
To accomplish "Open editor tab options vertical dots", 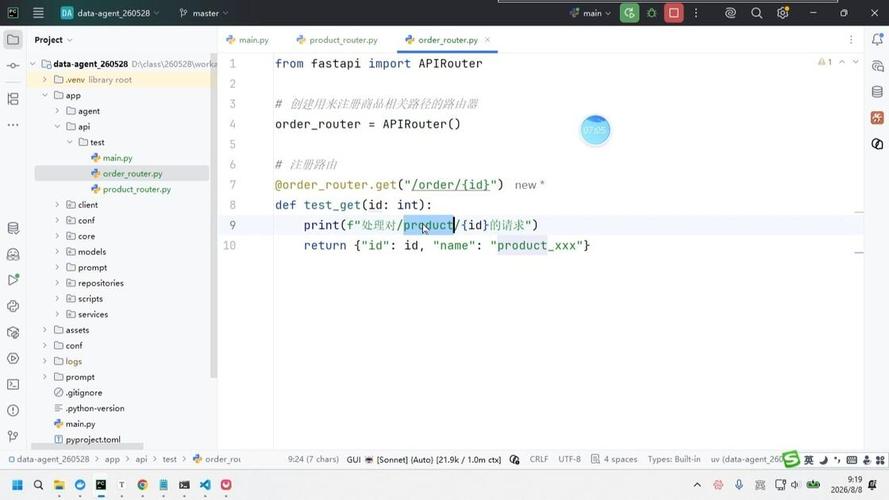I will click(x=851, y=40).
